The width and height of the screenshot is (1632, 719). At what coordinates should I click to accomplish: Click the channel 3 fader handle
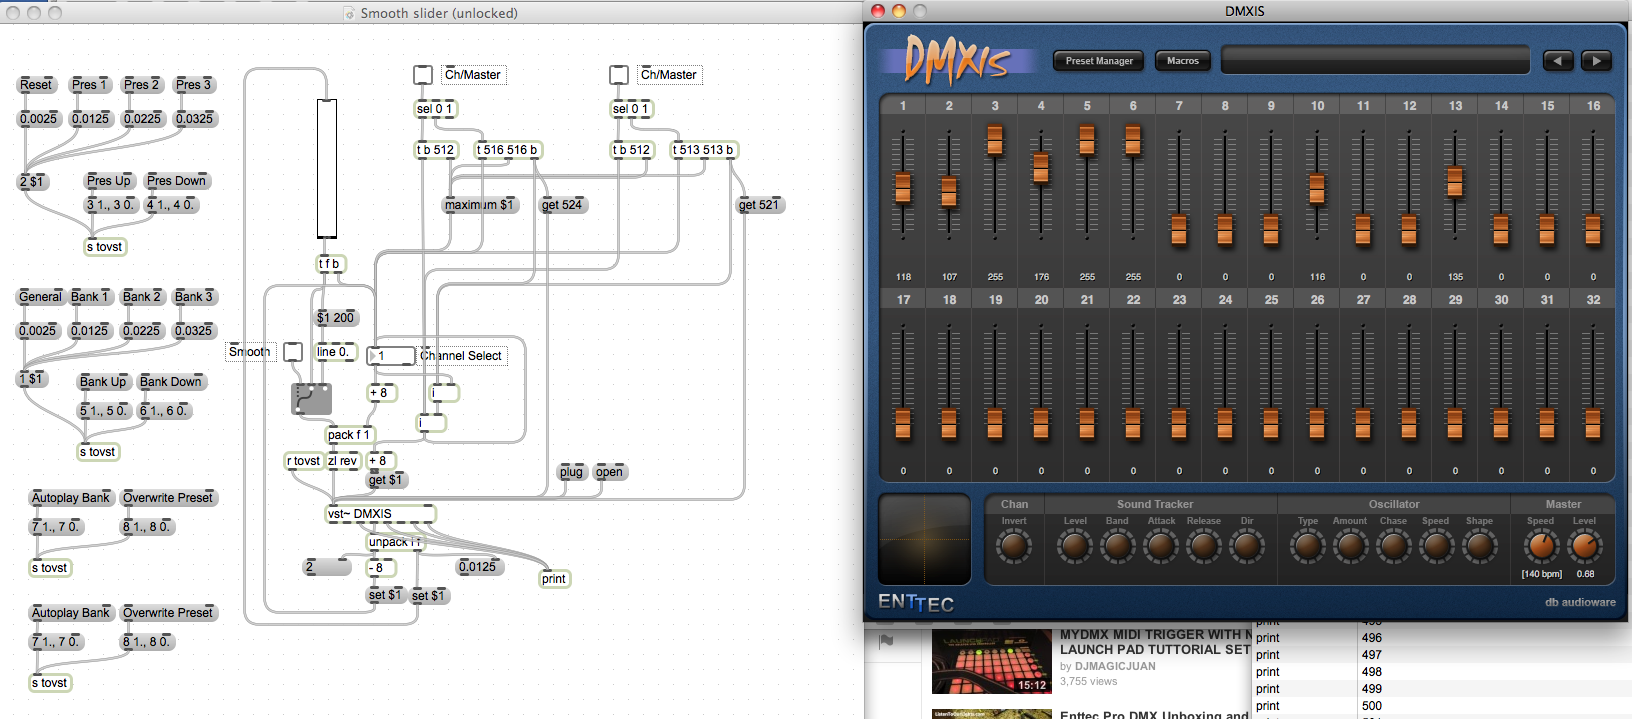pos(995,140)
